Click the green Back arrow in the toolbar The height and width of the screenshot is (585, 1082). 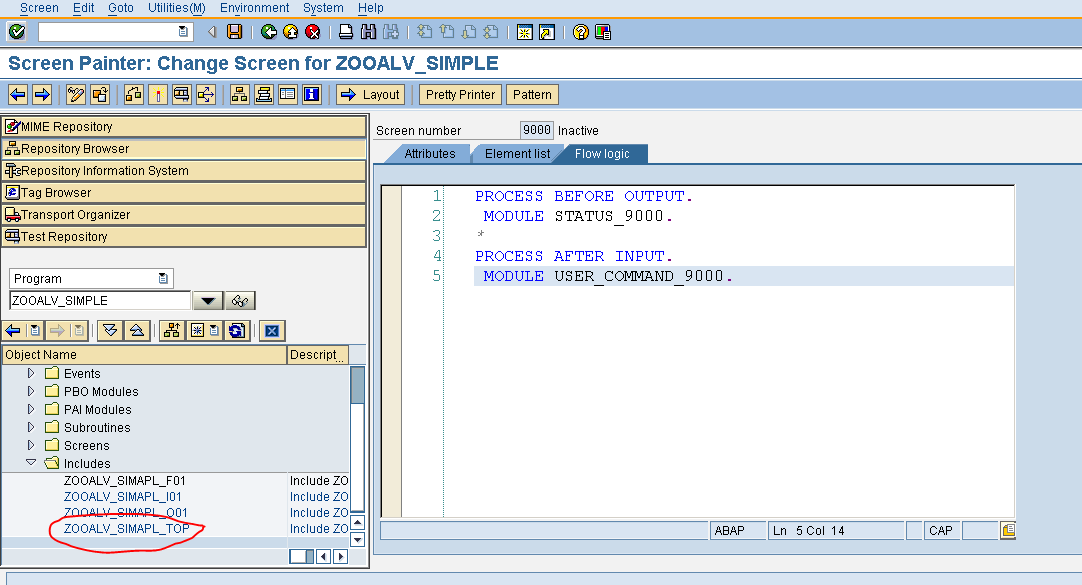click(x=268, y=31)
